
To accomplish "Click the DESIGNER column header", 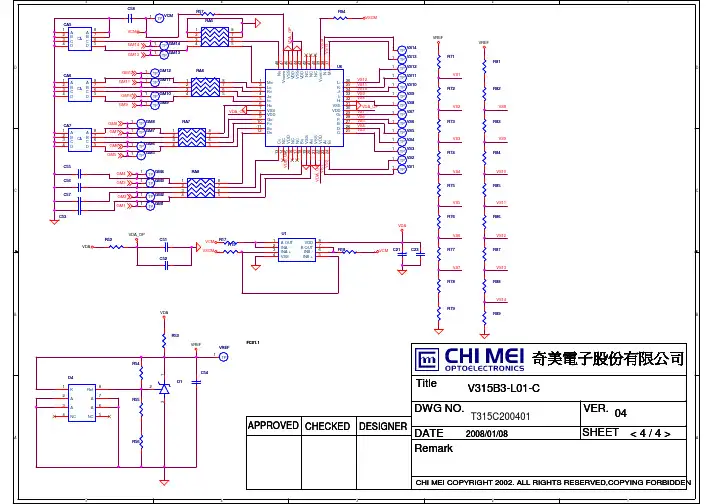I will (x=382, y=425).
